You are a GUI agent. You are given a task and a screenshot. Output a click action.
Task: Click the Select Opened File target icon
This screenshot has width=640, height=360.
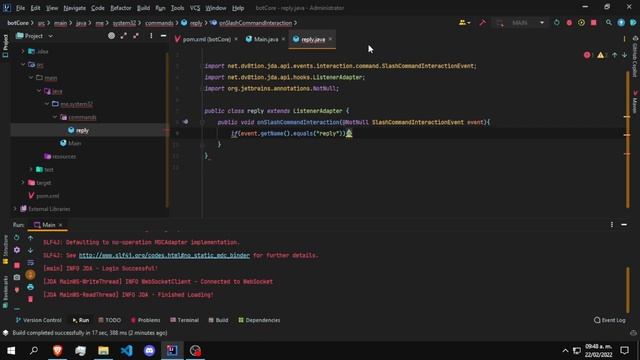[x=111, y=36]
